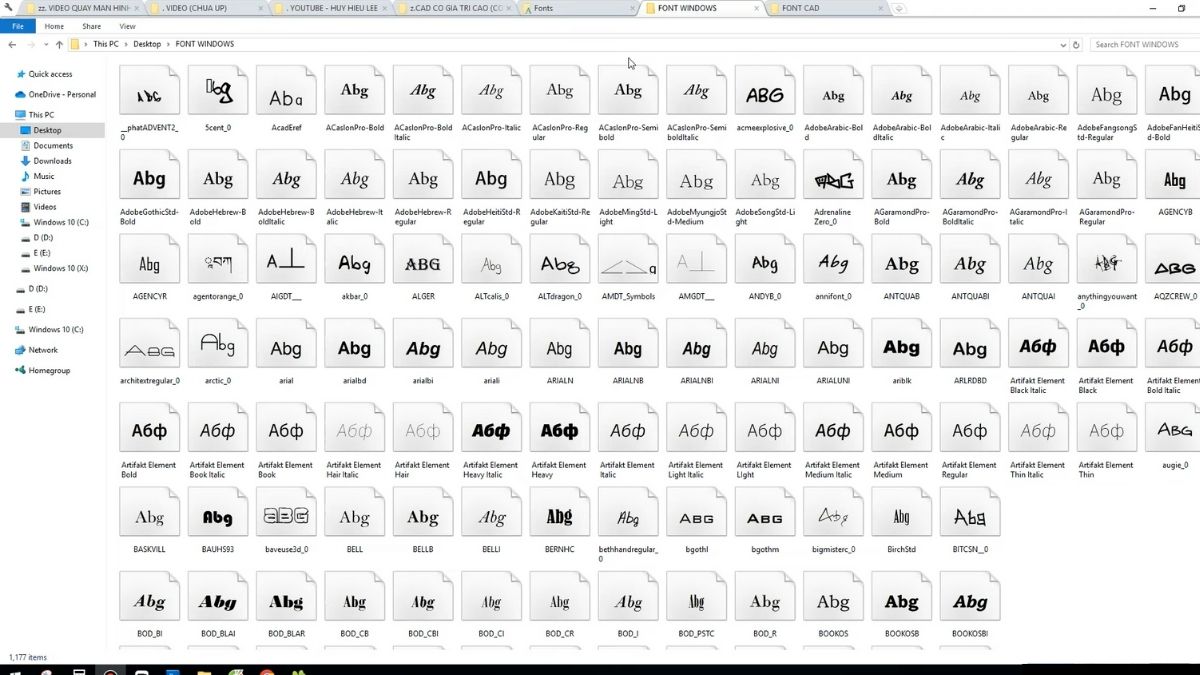Select the AQZCREW_0 font icon
Viewport: 1200px width, 675px height.
1174,260
